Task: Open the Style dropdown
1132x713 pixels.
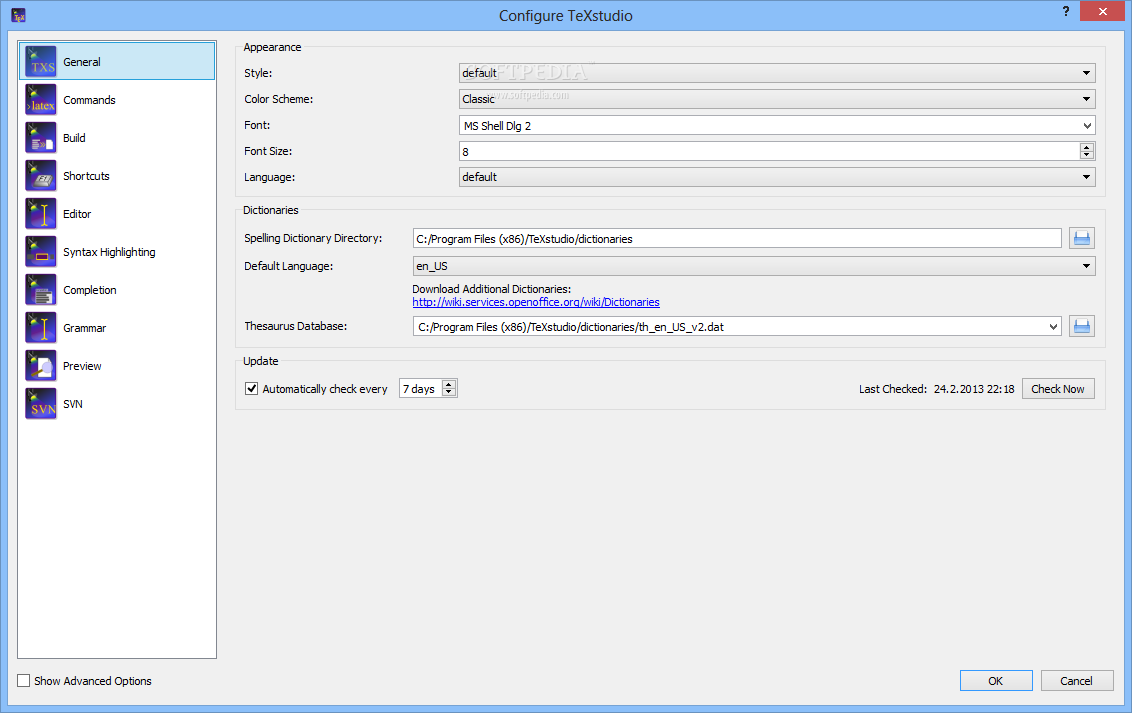Action: [x=777, y=73]
